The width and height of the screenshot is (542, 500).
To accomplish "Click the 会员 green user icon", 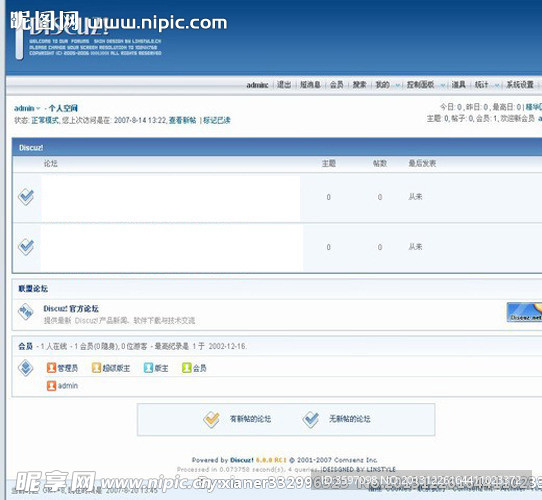I will tap(187, 368).
